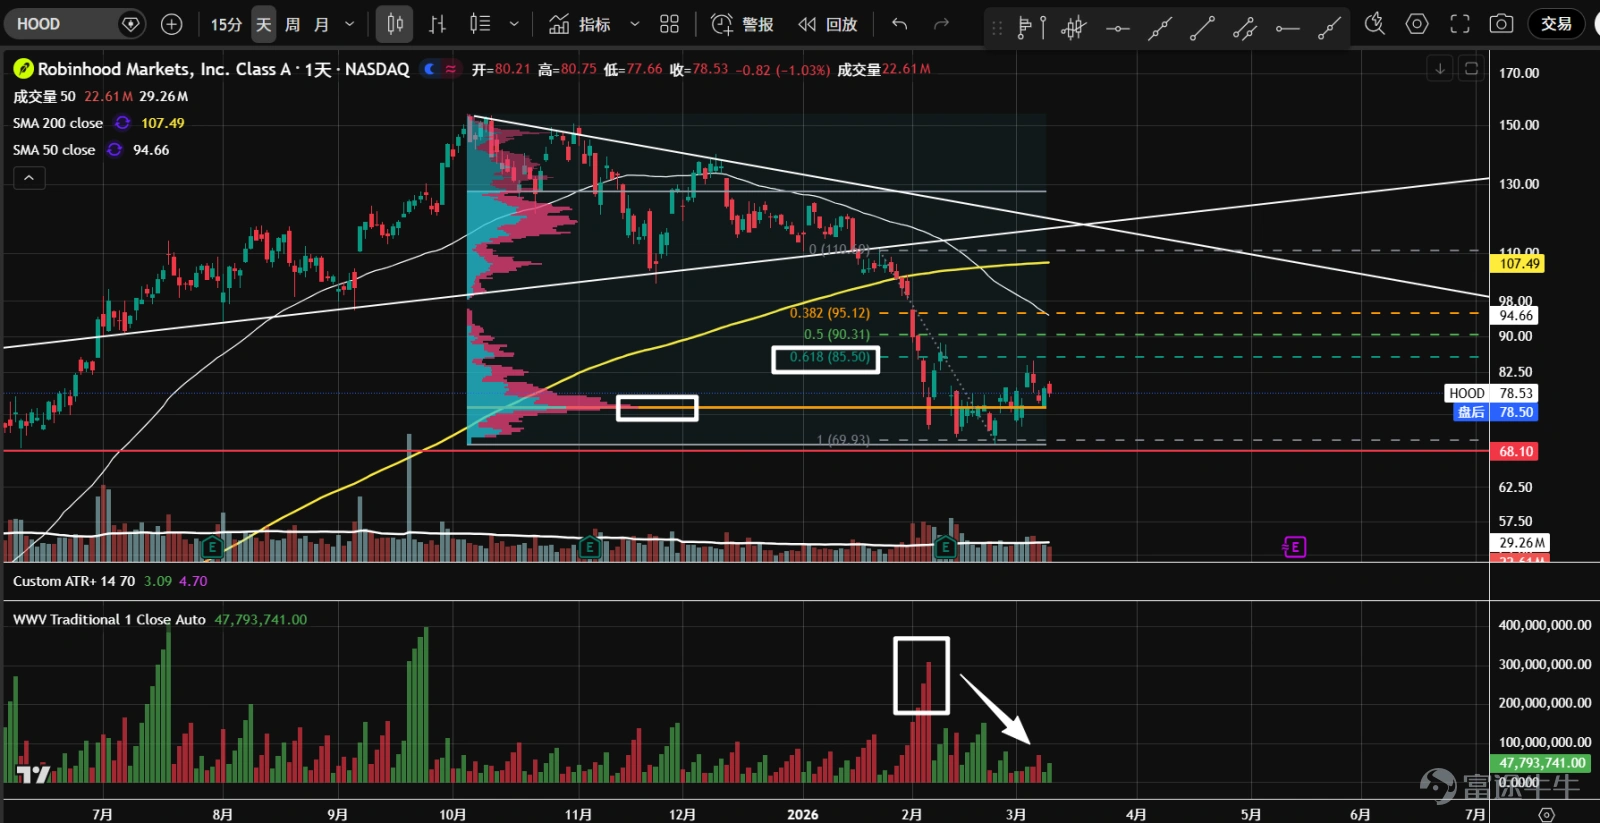Viewport: 1600px width, 823px height.
Task: Click the green 47,793,741.00 WWV label
Action: (x=1541, y=763)
